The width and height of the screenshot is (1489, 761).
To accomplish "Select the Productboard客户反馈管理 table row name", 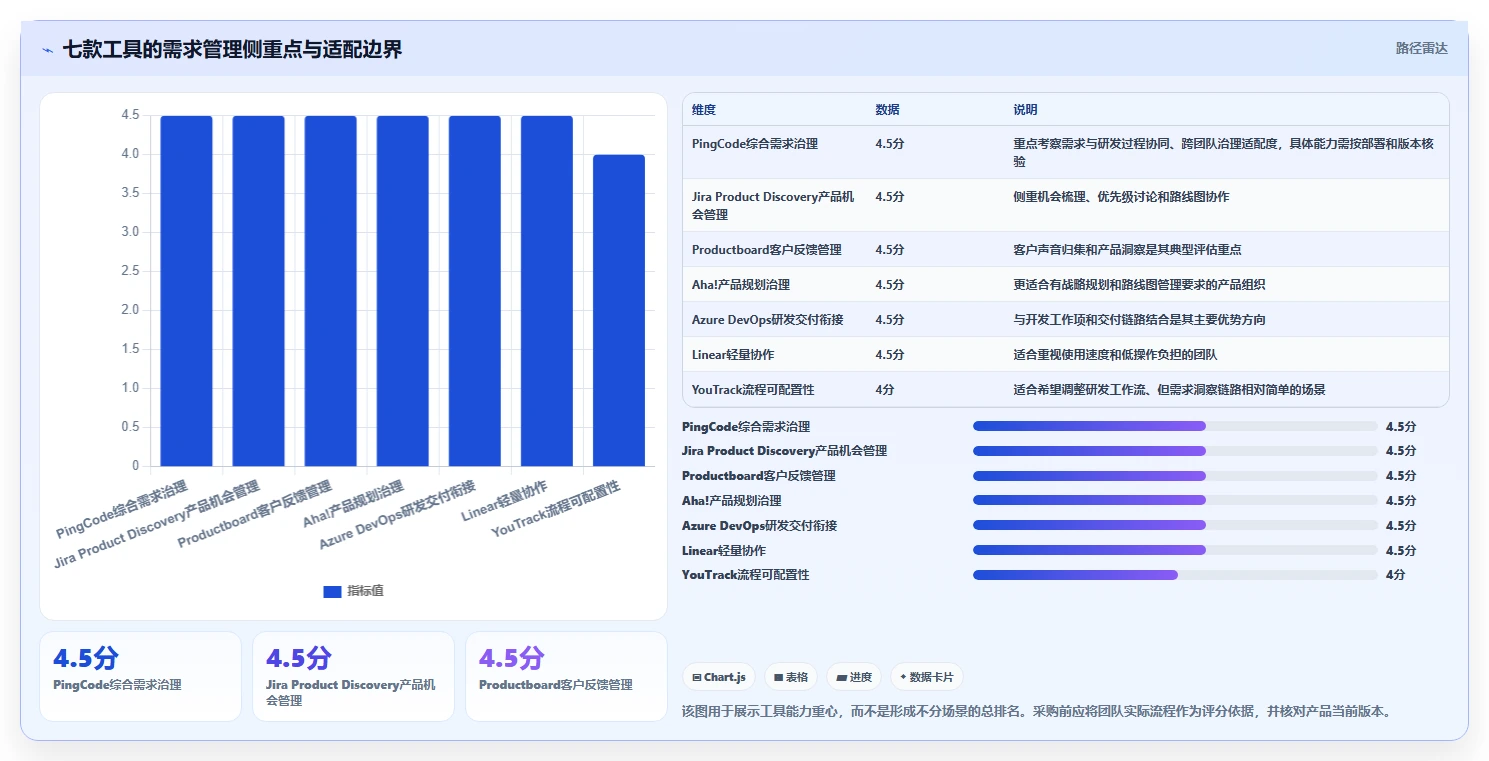I will point(767,250).
